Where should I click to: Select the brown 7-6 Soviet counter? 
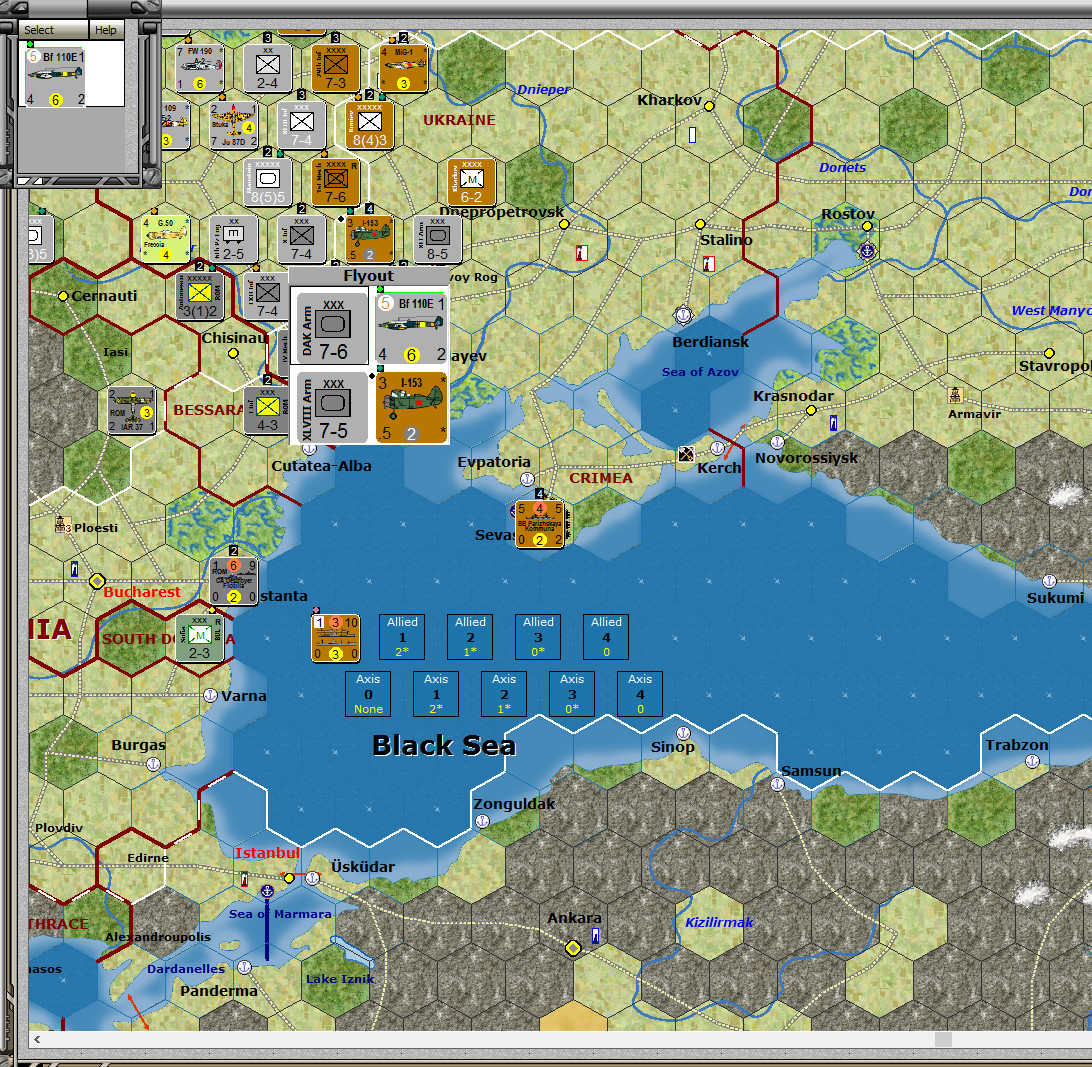336,182
